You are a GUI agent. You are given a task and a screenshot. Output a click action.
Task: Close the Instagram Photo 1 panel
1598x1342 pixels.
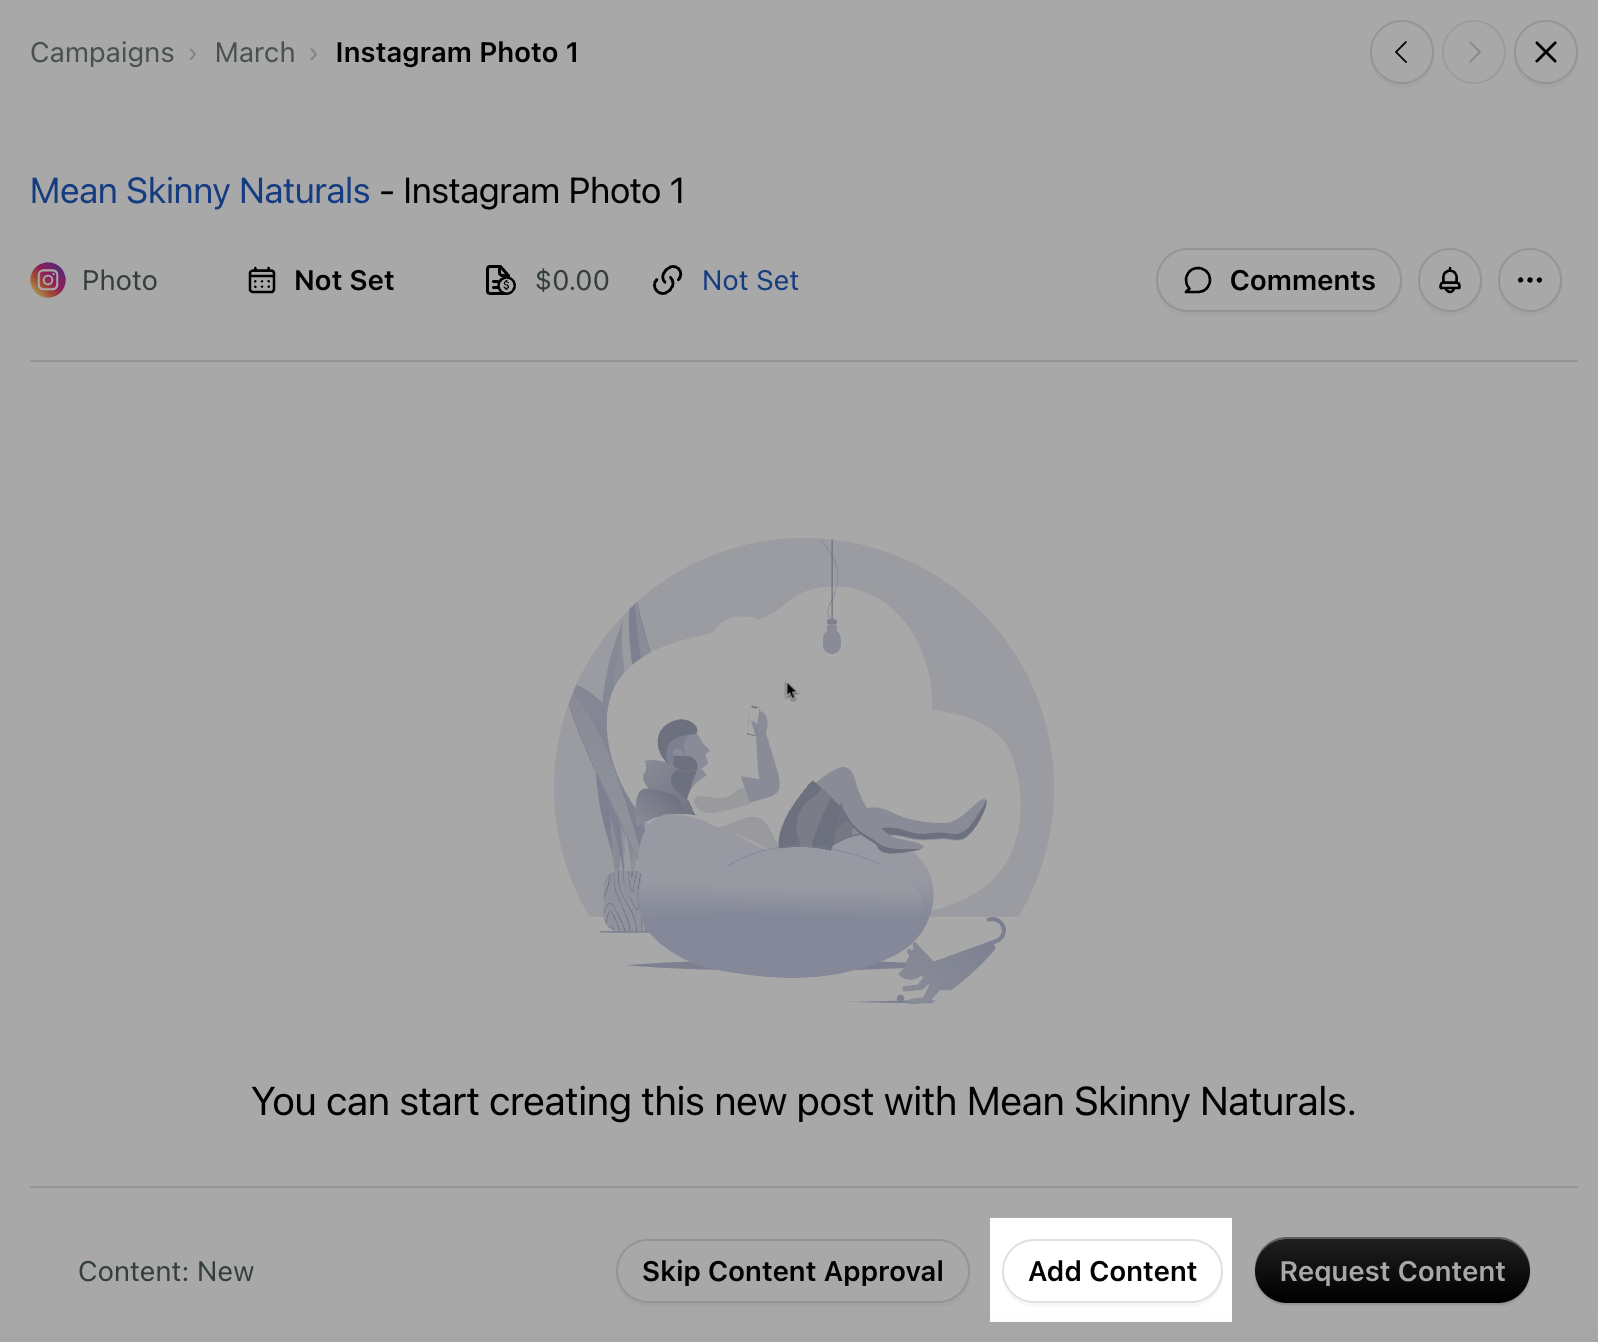(x=1545, y=52)
